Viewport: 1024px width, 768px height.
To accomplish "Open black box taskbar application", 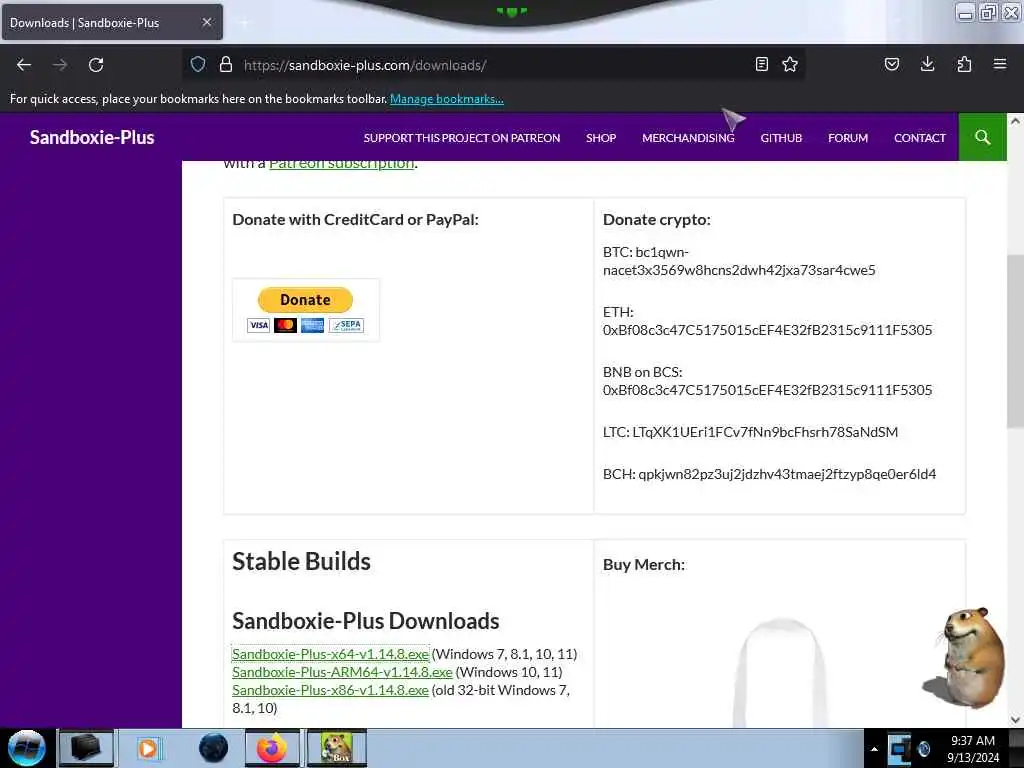I will pyautogui.click(x=86, y=748).
